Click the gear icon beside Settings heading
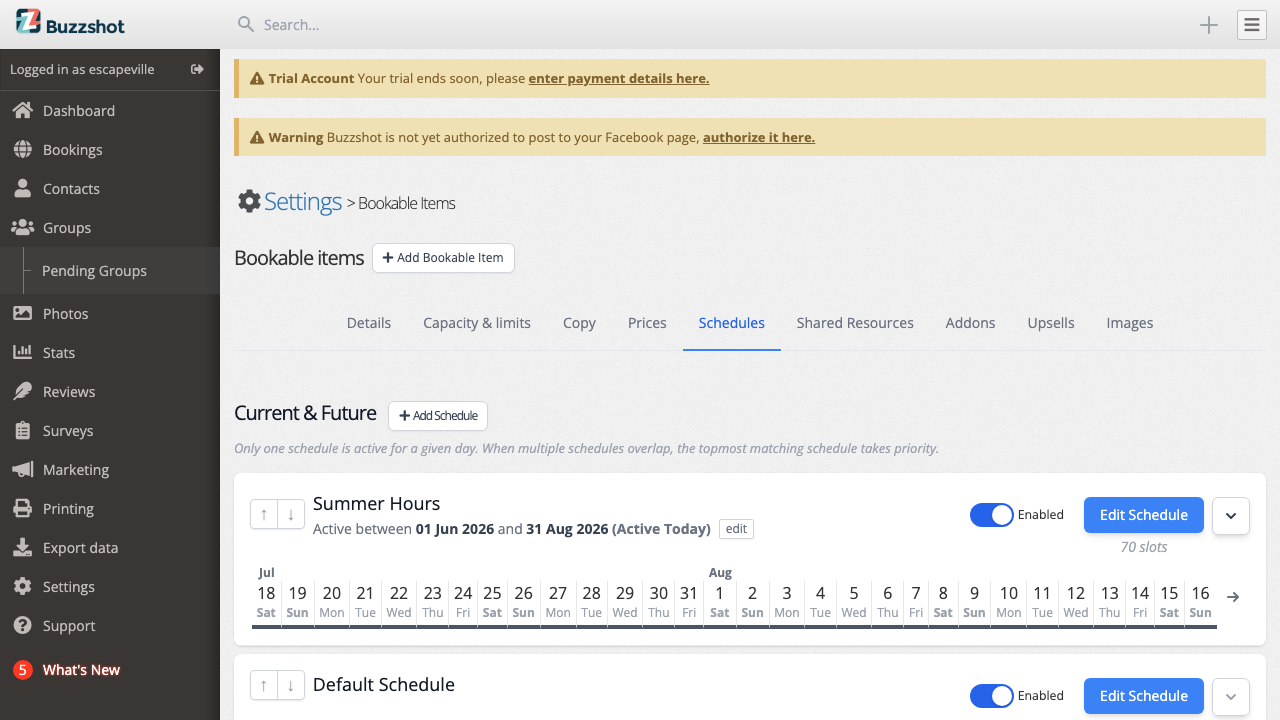This screenshot has height=720, width=1280. tap(249, 201)
